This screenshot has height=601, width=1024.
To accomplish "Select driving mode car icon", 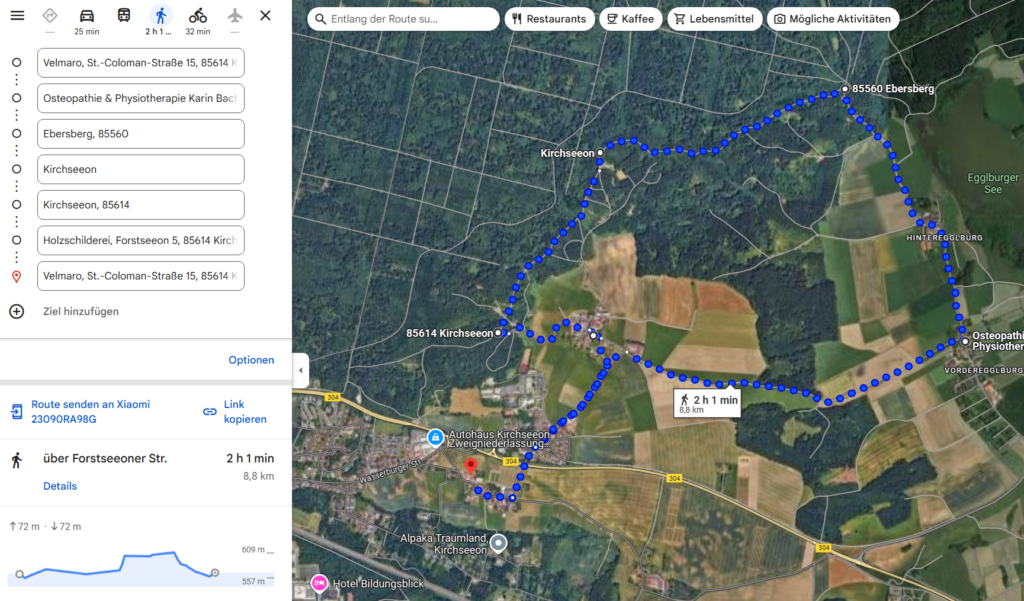I will (87, 16).
